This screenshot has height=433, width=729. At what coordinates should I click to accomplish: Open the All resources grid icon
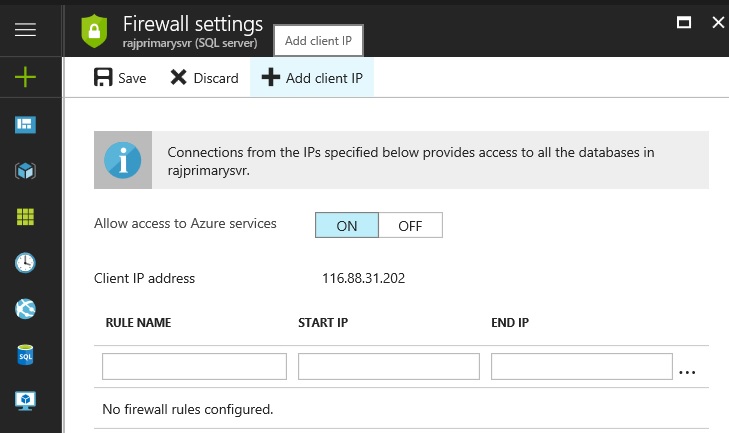[26, 217]
